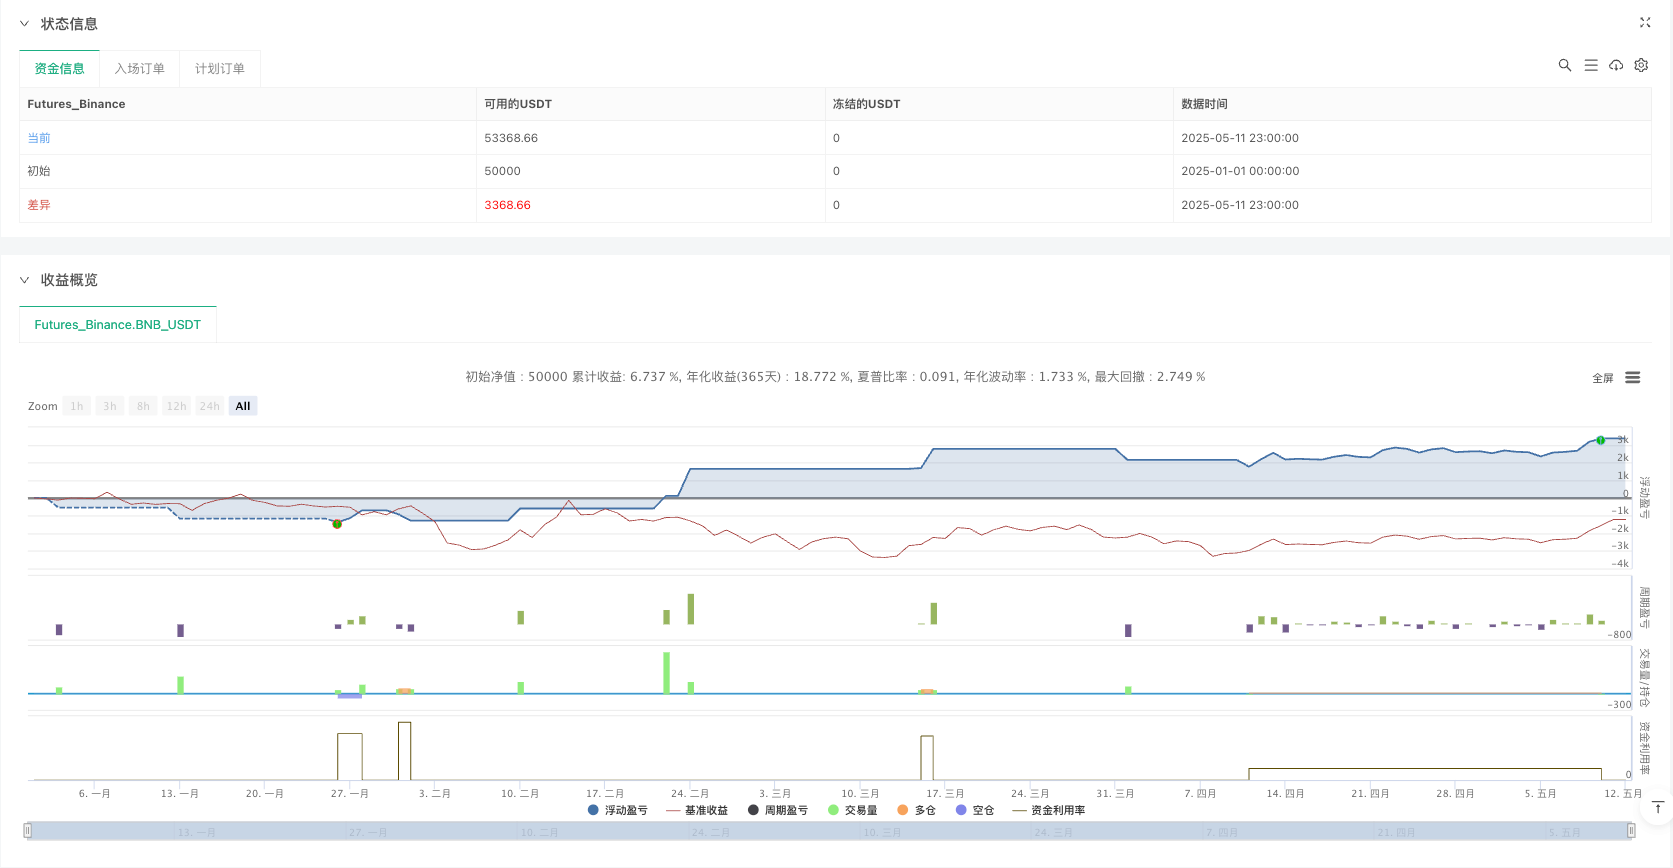1673x868 pixels.
Task: Open the list view menu icon
Action: (1590, 65)
